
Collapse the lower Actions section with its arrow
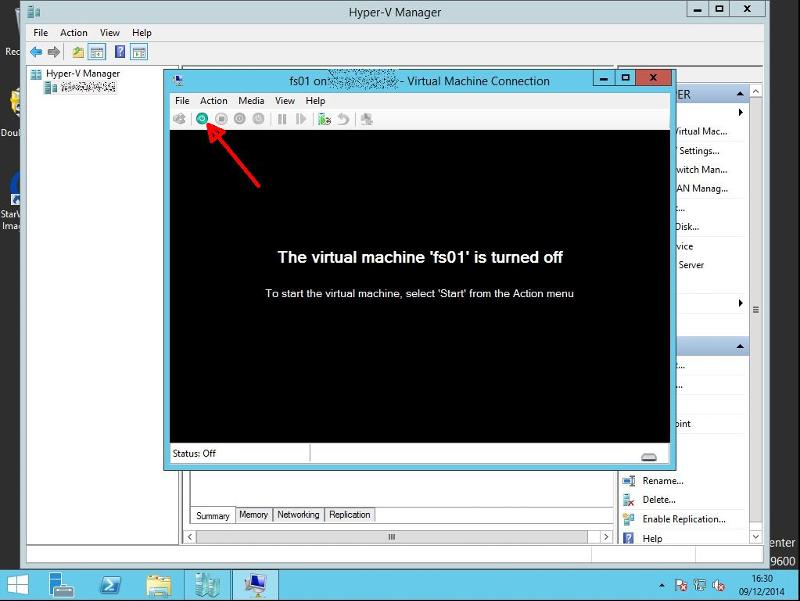740,346
